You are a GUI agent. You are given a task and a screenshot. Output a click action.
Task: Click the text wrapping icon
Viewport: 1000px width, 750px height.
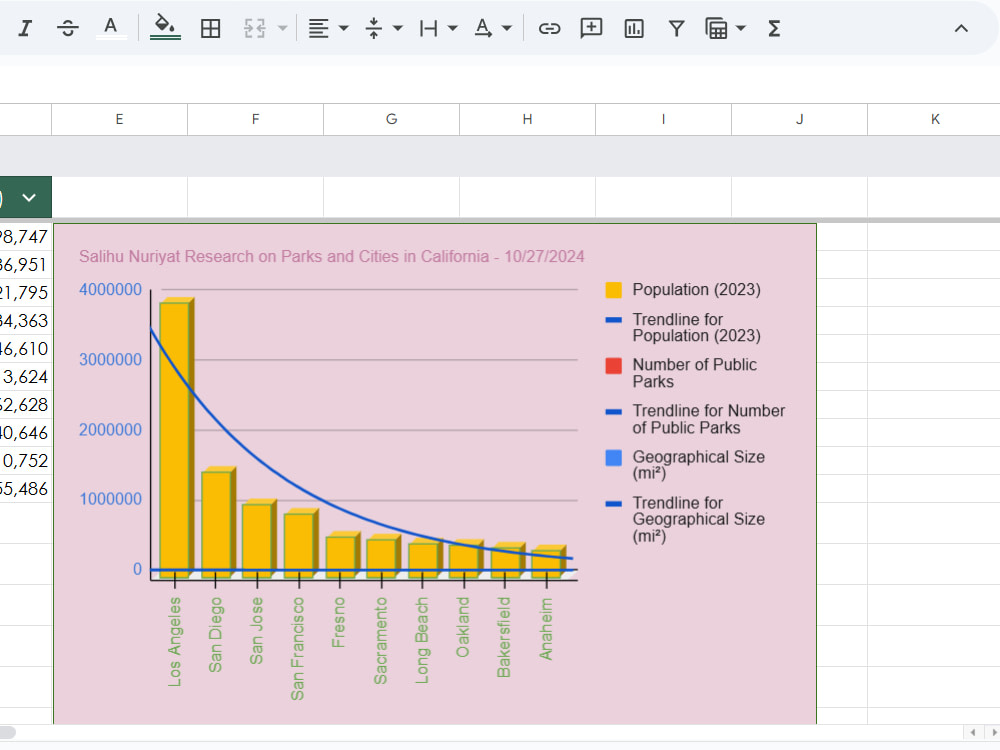pos(429,28)
